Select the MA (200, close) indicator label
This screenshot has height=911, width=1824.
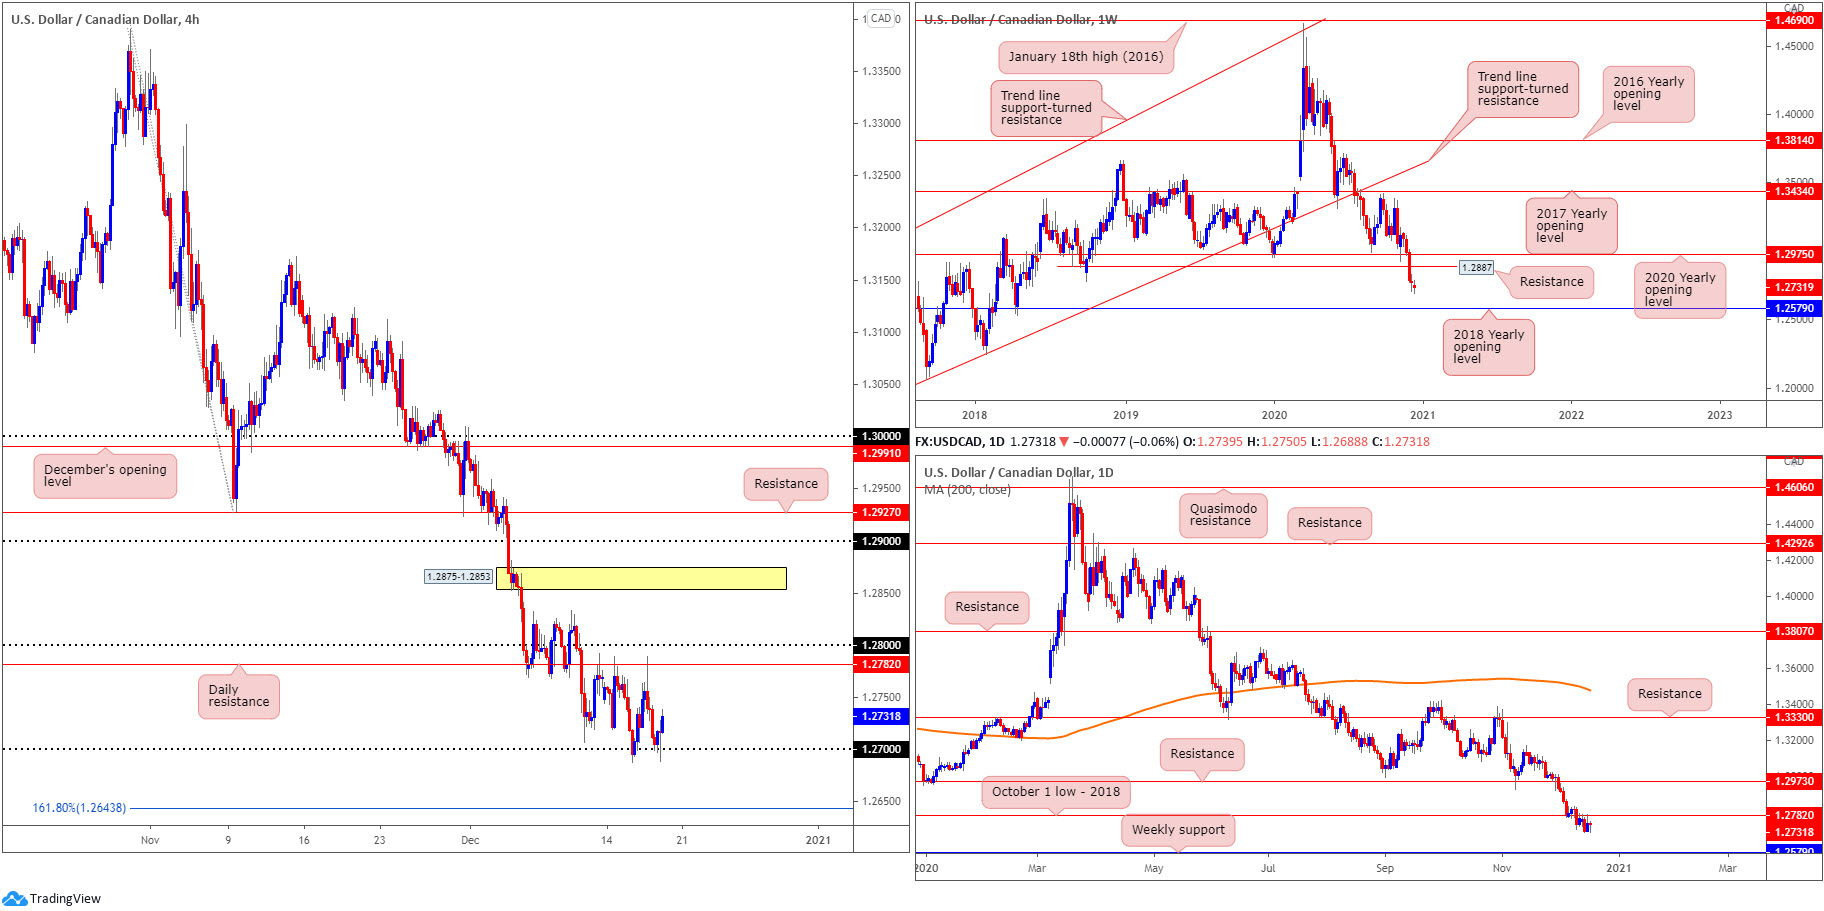(967, 489)
